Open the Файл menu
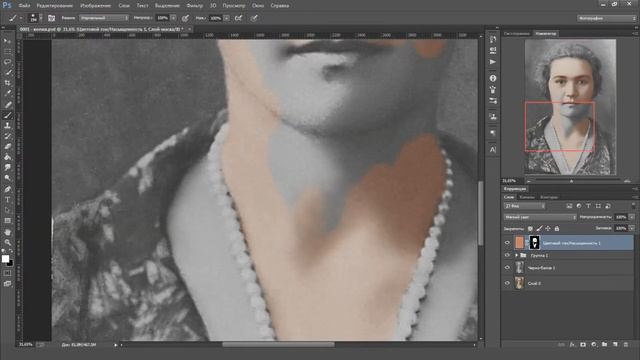640x360 pixels. pos(24,6)
